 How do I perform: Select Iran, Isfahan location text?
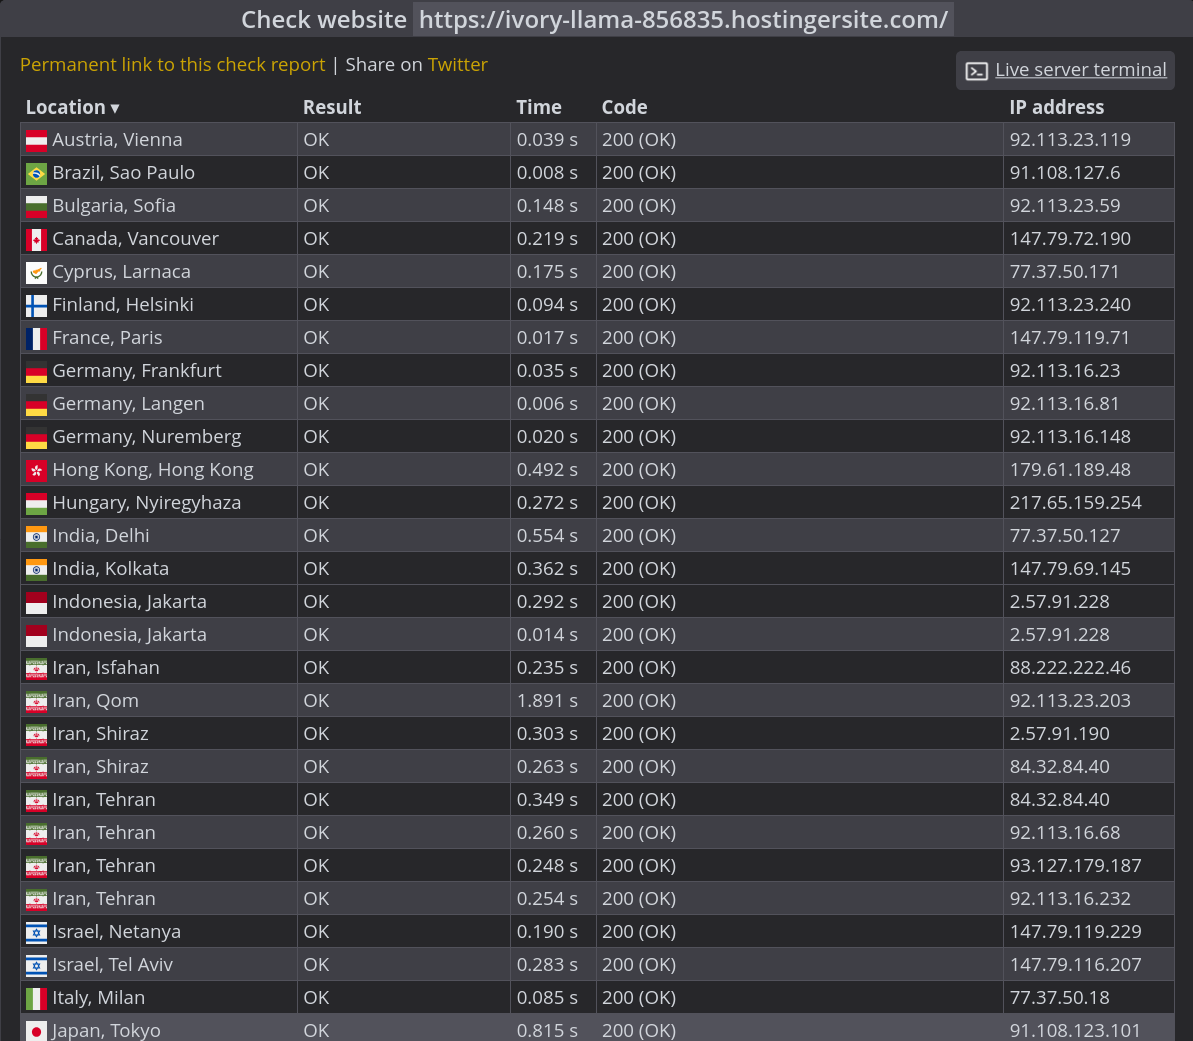(106, 667)
